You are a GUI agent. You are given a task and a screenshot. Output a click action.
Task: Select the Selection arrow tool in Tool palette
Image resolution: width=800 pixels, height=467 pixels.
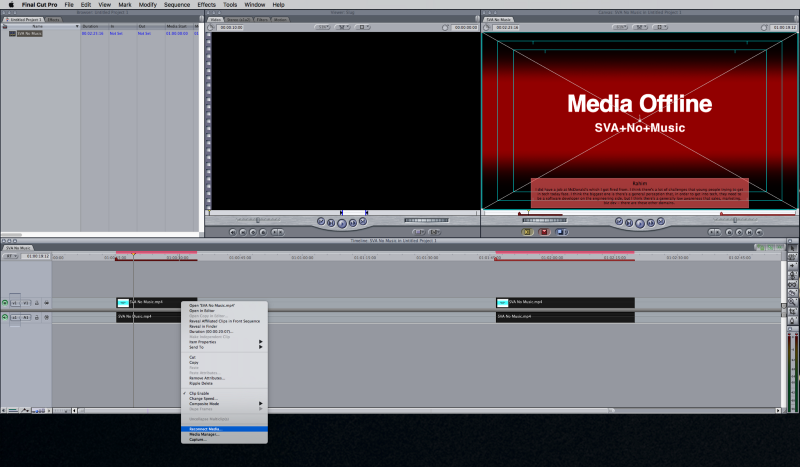click(x=792, y=248)
